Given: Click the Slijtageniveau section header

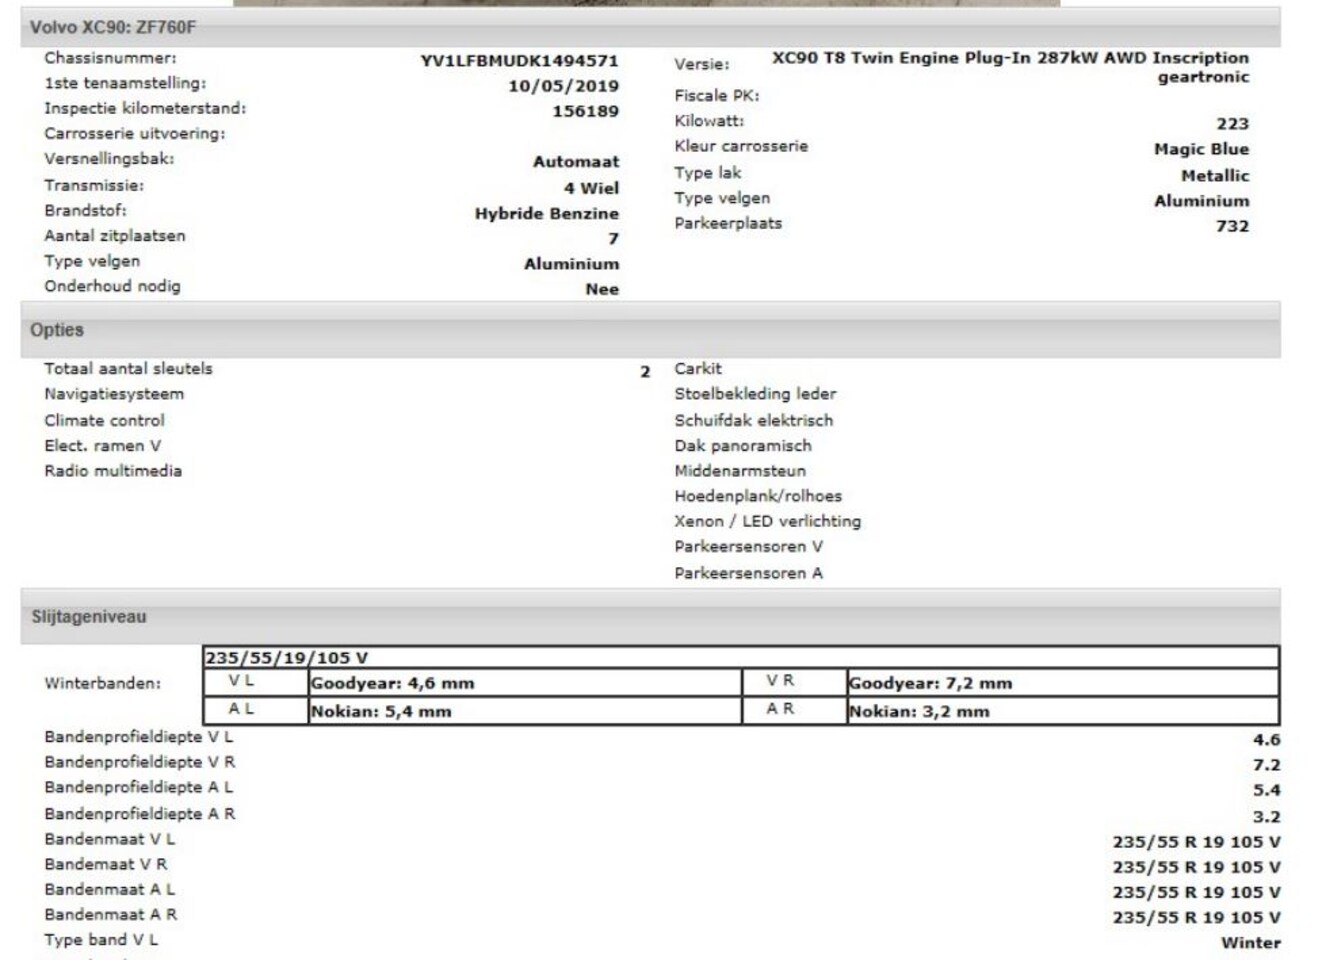Looking at the screenshot, I should [650, 617].
